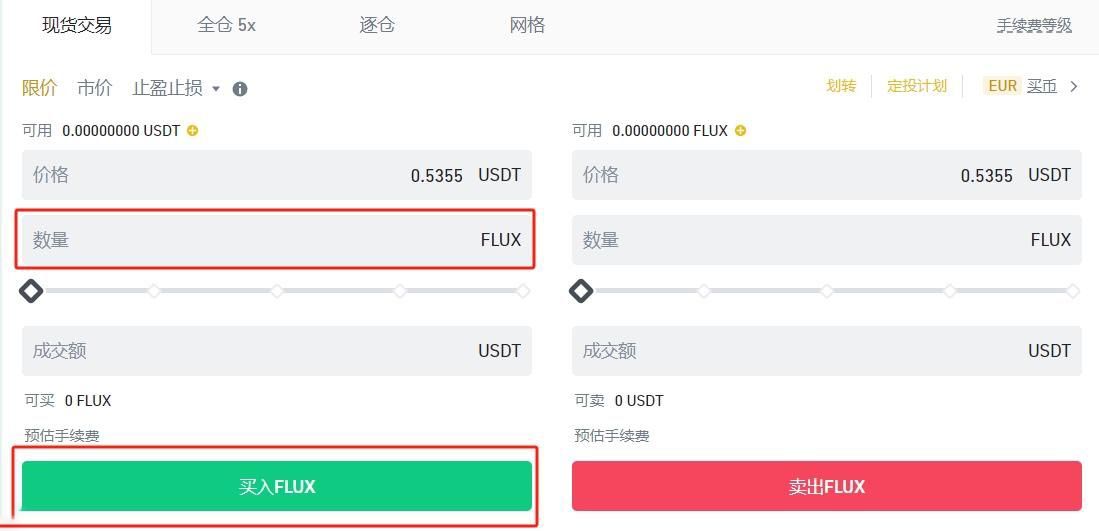Select the 限价 order type

coord(40,88)
